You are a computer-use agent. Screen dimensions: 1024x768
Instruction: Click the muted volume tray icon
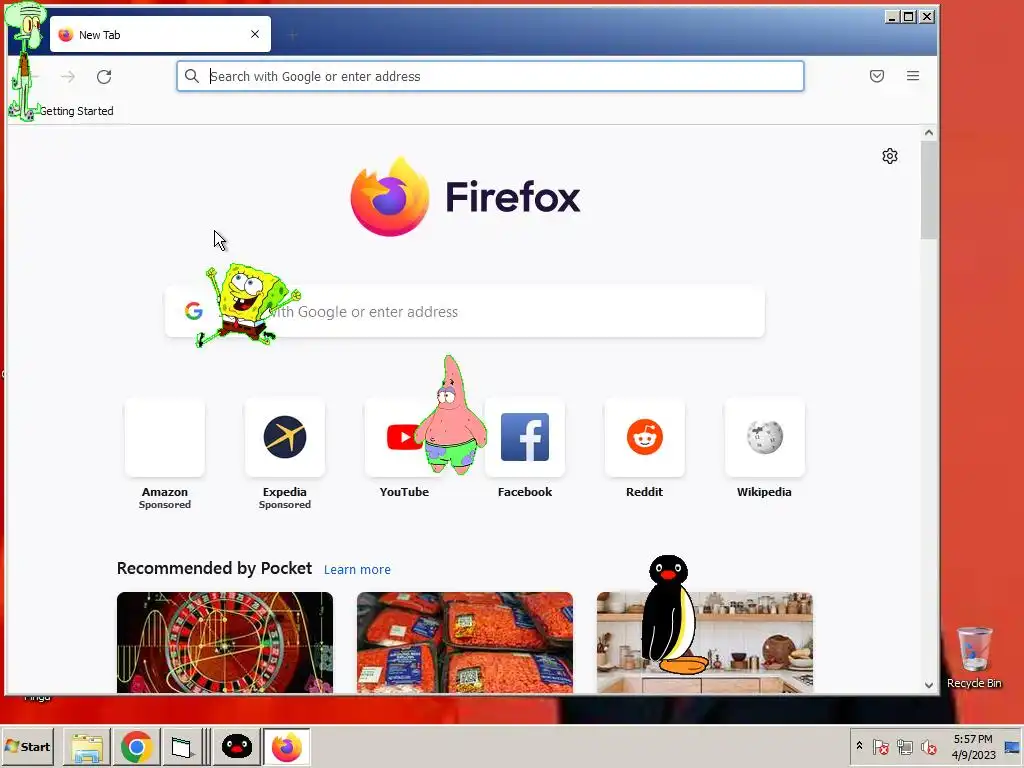pyautogui.click(x=928, y=746)
